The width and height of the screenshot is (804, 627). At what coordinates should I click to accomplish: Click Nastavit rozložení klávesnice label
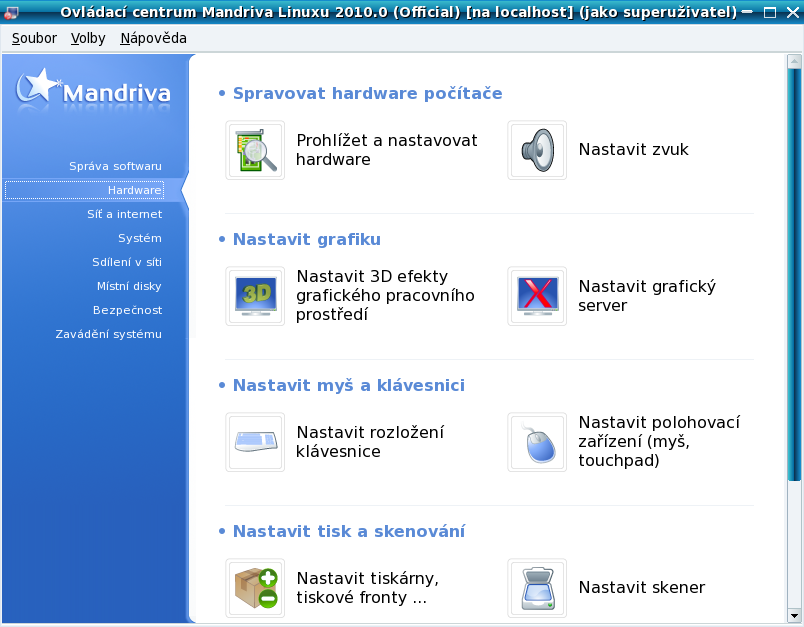pos(370,441)
